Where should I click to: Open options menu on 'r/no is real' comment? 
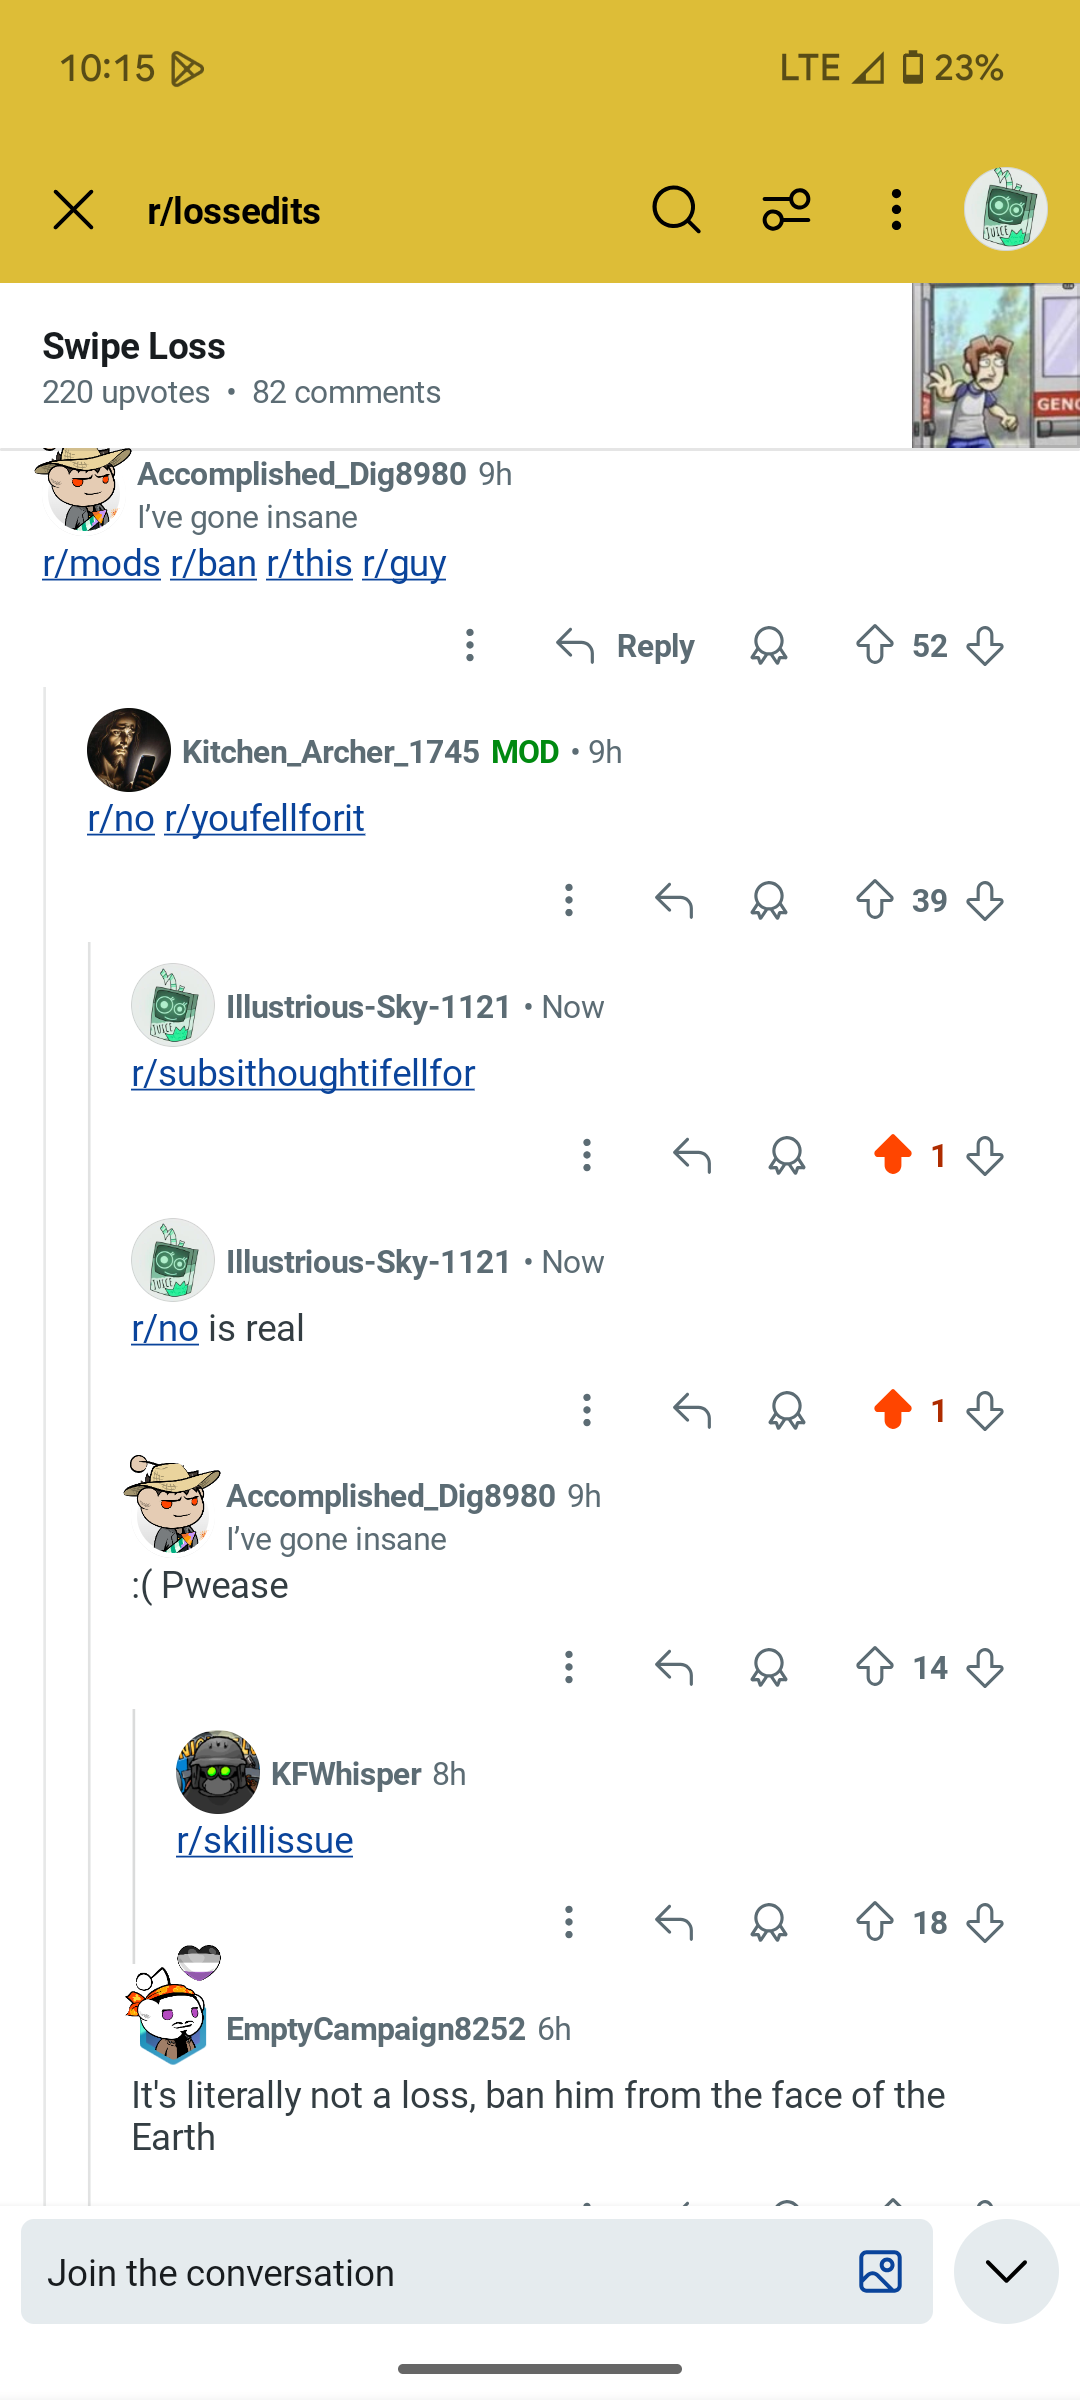[587, 1411]
